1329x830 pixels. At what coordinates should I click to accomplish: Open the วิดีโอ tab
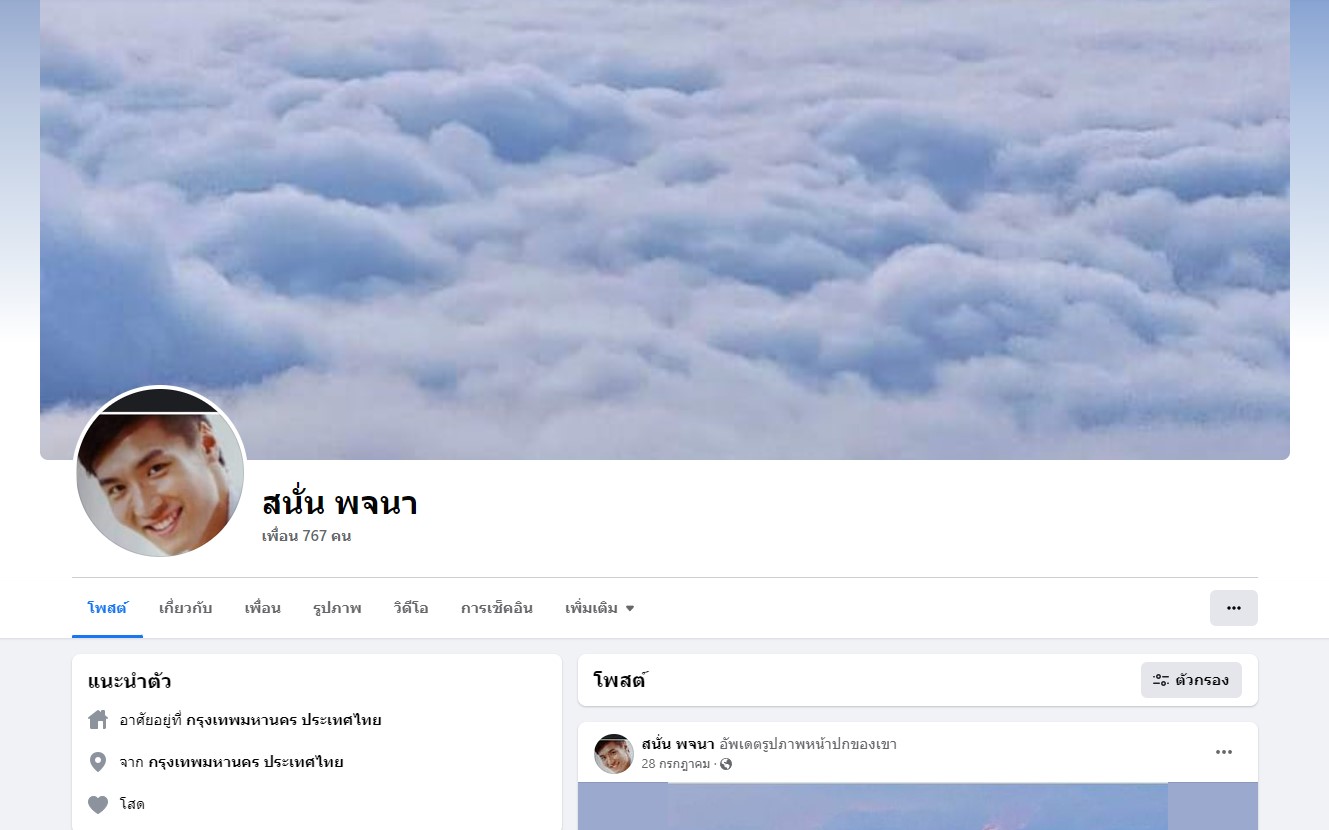click(411, 608)
